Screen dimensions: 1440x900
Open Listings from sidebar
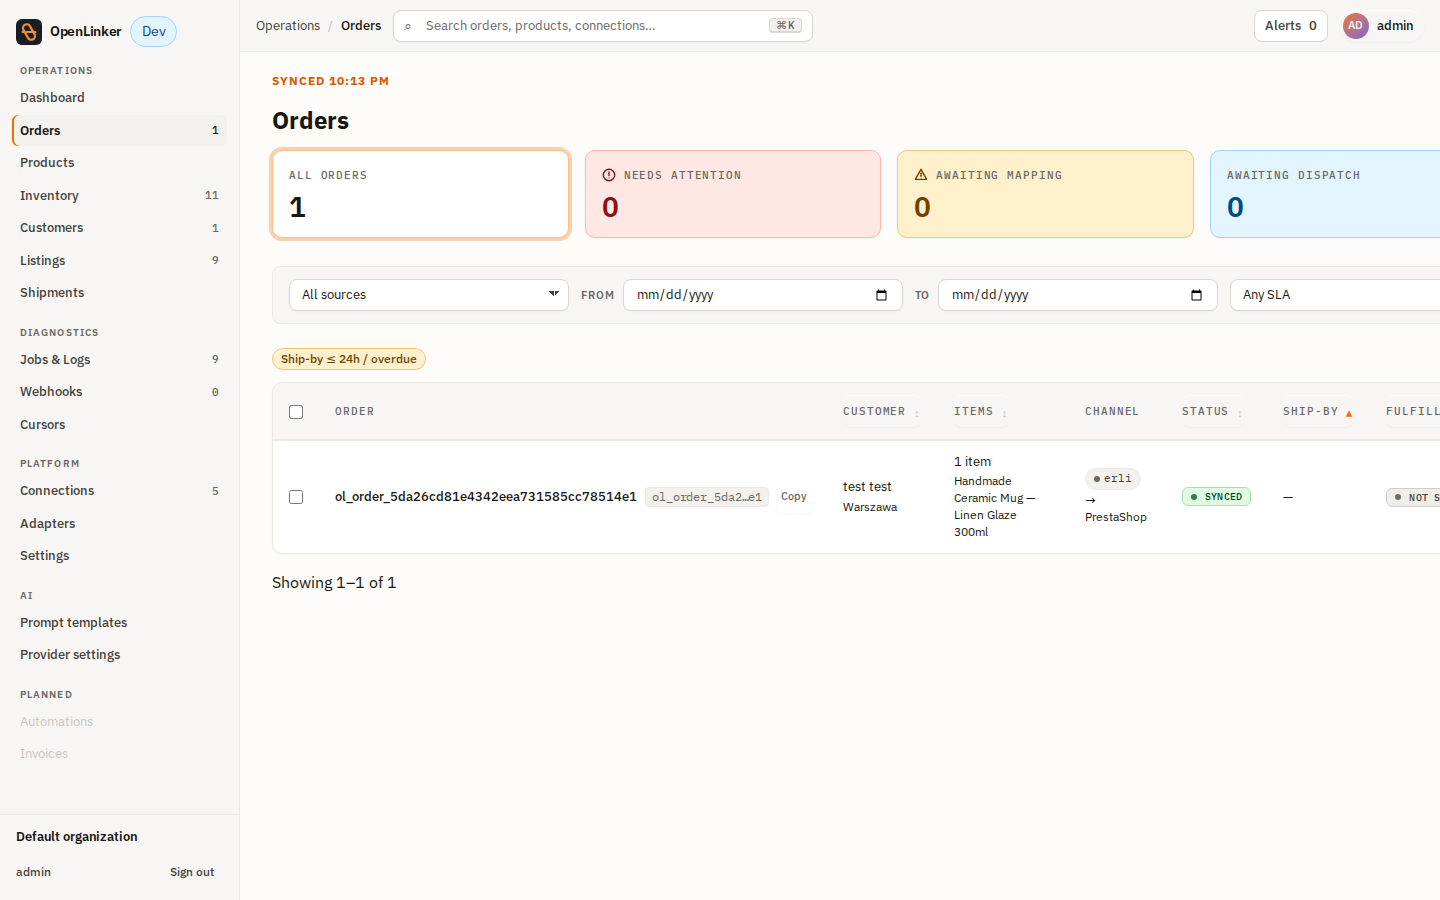tap(119, 261)
